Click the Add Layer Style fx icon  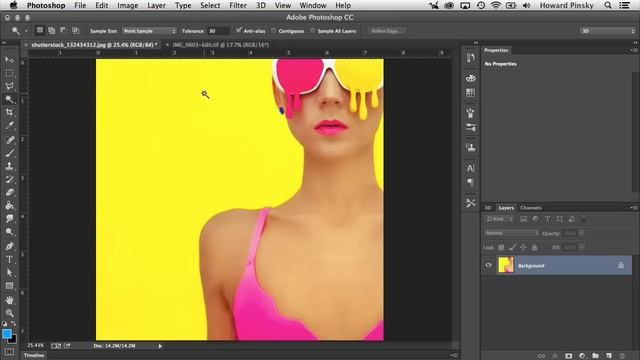point(555,356)
